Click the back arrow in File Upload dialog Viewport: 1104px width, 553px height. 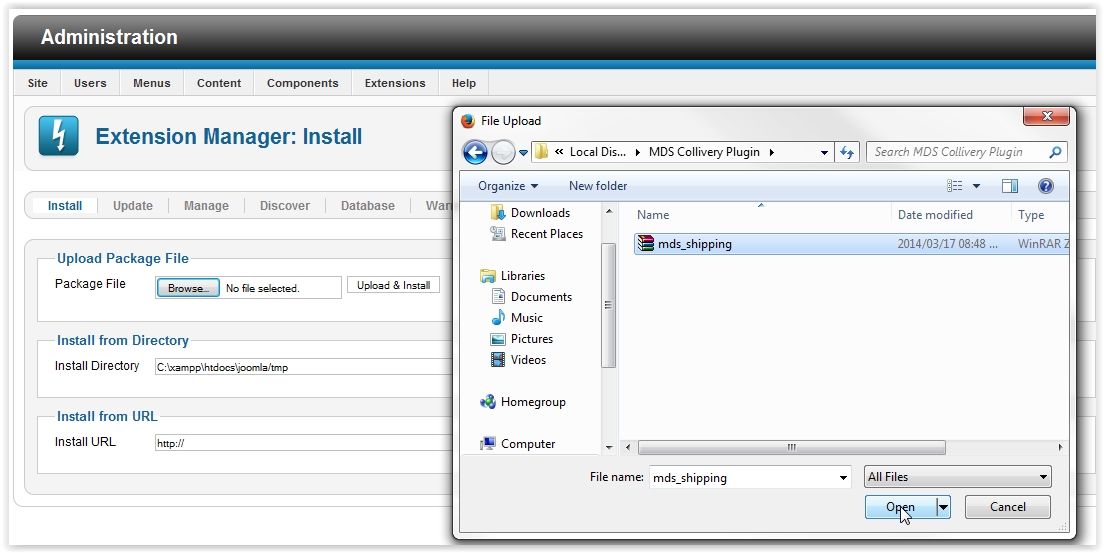pos(476,152)
